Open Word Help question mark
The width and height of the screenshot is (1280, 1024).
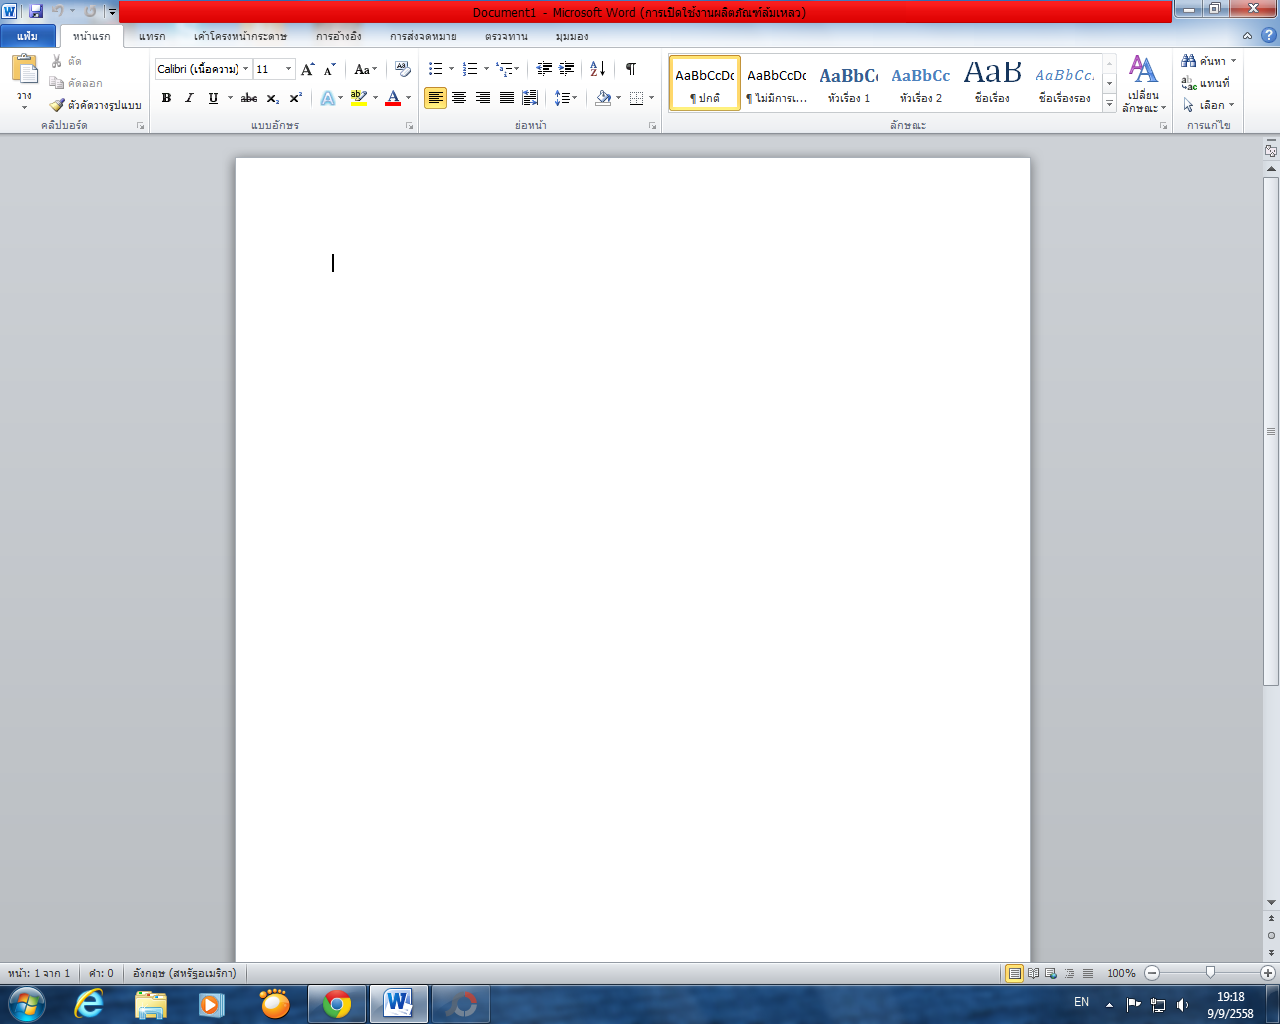click(1268, 36)
